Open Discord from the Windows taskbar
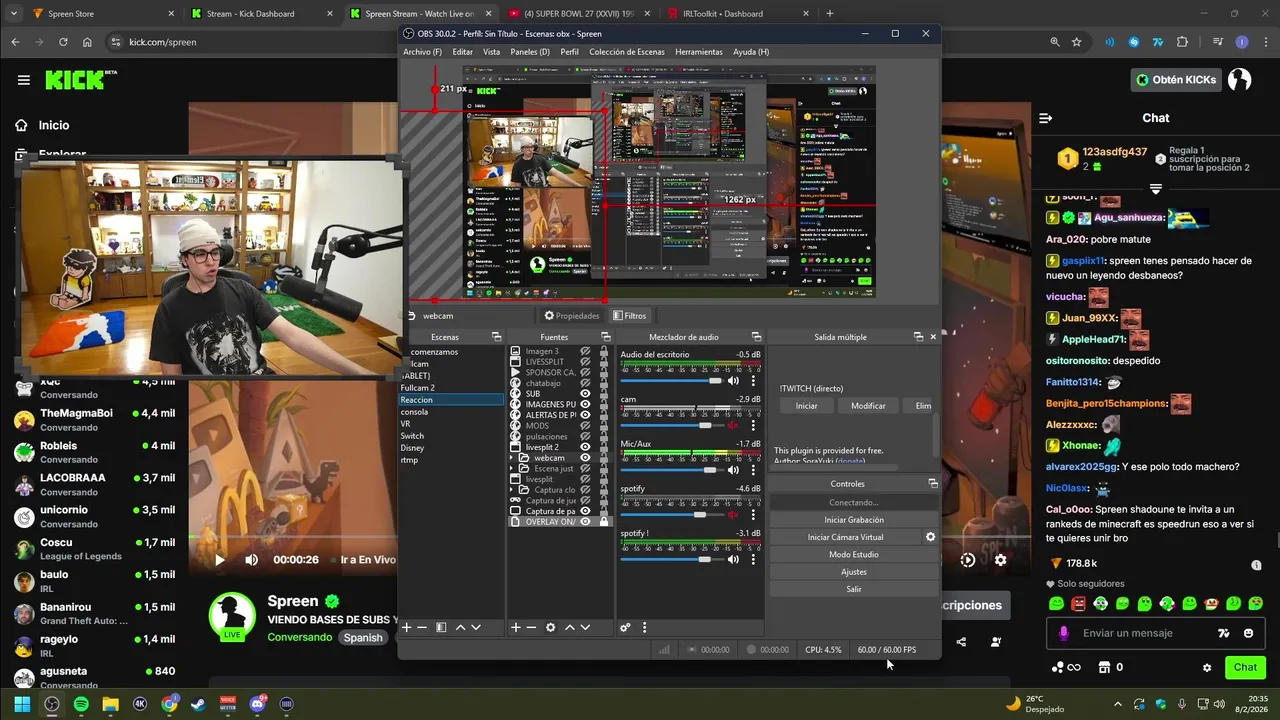This screenshot has height=720, width=1280. tap(257, 704)
